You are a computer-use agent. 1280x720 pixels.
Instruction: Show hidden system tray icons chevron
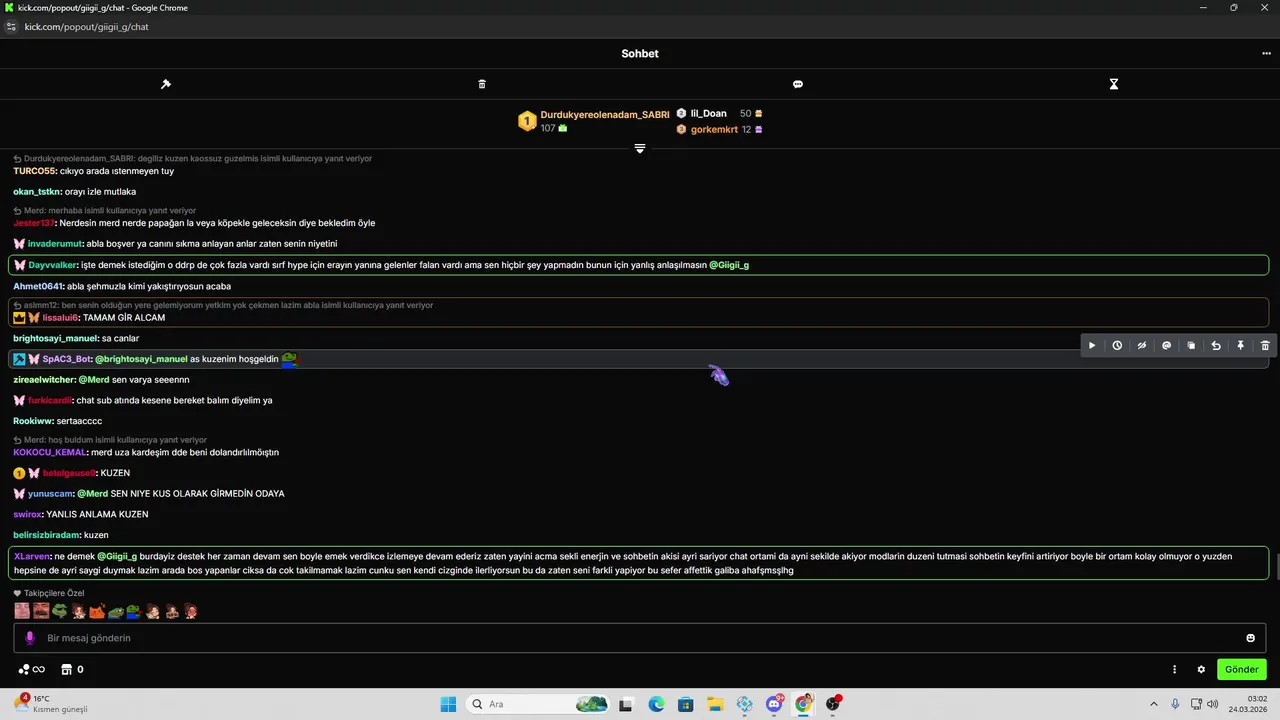[x=1154, y=704]
